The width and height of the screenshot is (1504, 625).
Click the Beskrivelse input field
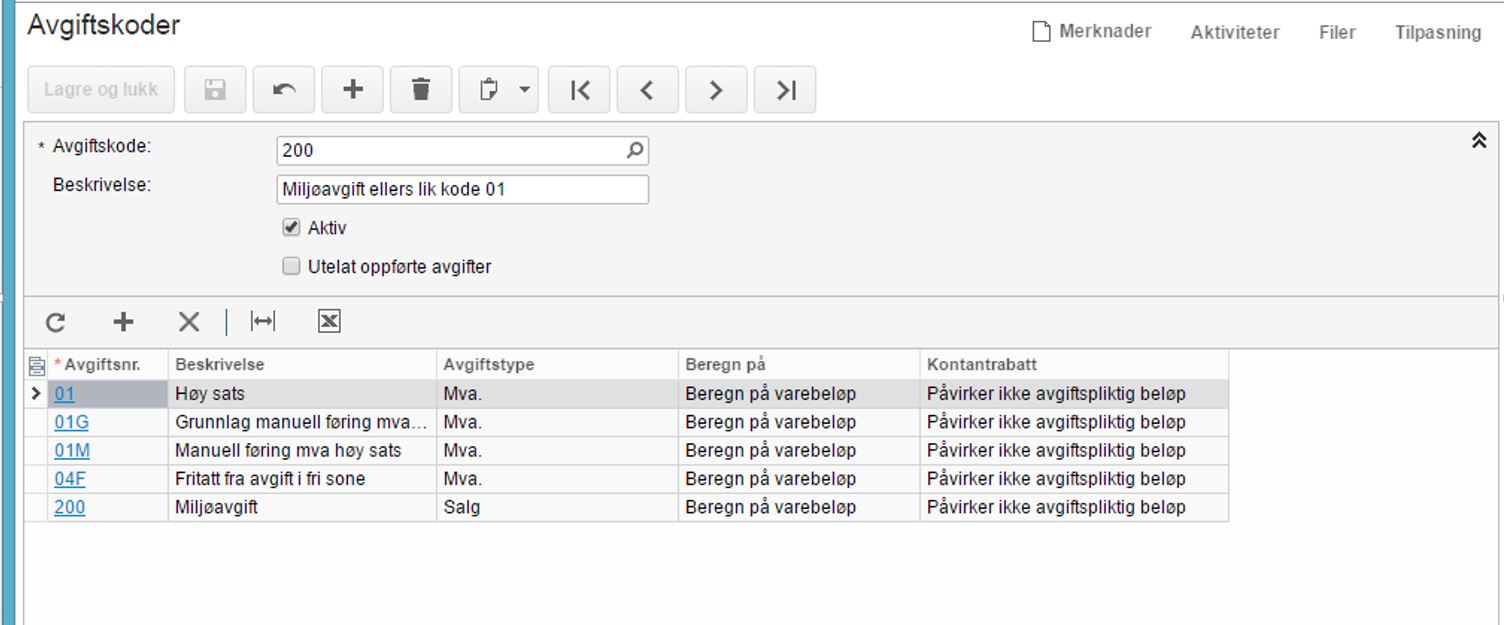tap(462, 189)
